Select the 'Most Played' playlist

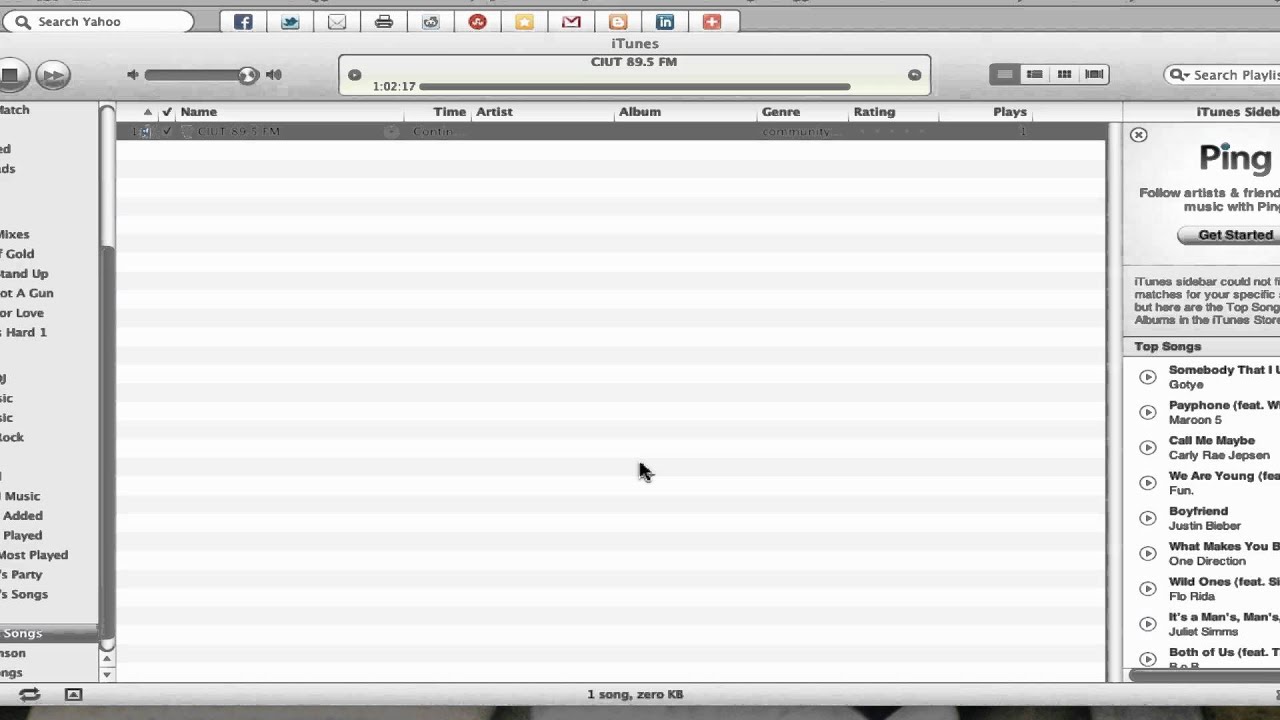coord(34,555)
